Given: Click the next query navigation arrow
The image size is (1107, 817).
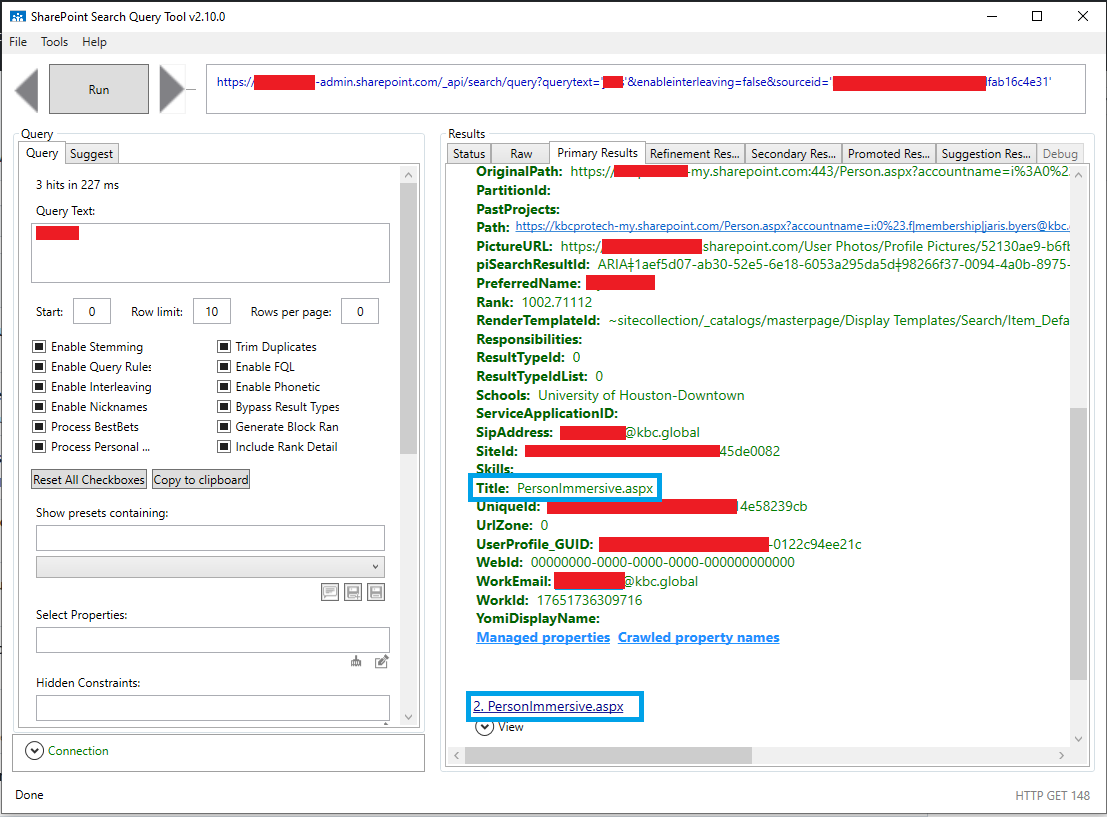Looking at the screenshot, I should point(172,89).
